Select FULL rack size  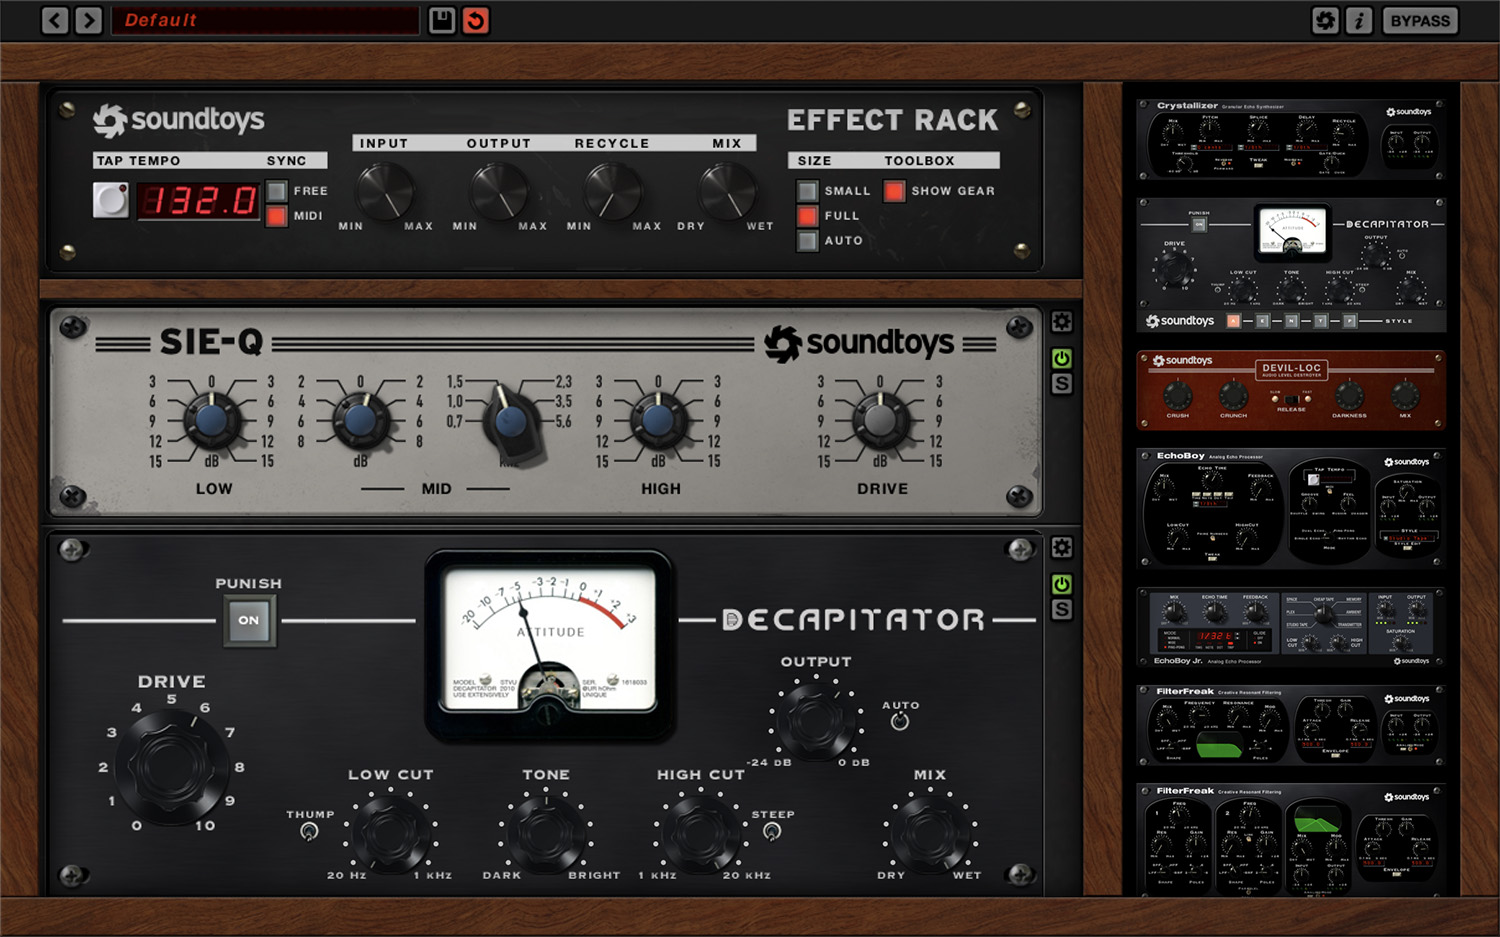(807, 215)
